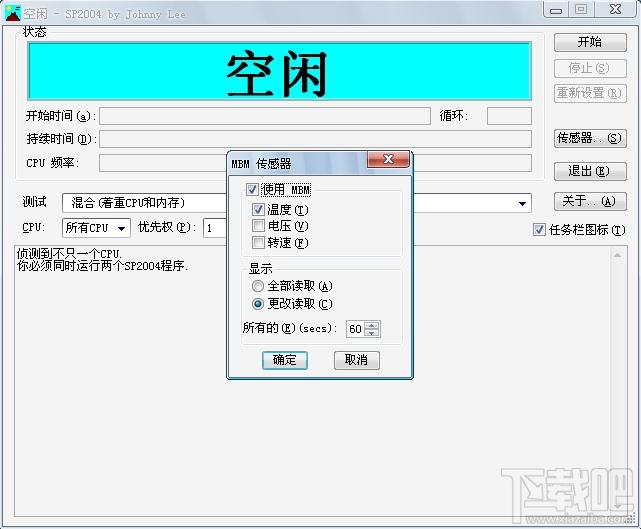This screenshot has height=529, width=641.
Task: Click the 持续时间 field
Action: coord(315,139)
